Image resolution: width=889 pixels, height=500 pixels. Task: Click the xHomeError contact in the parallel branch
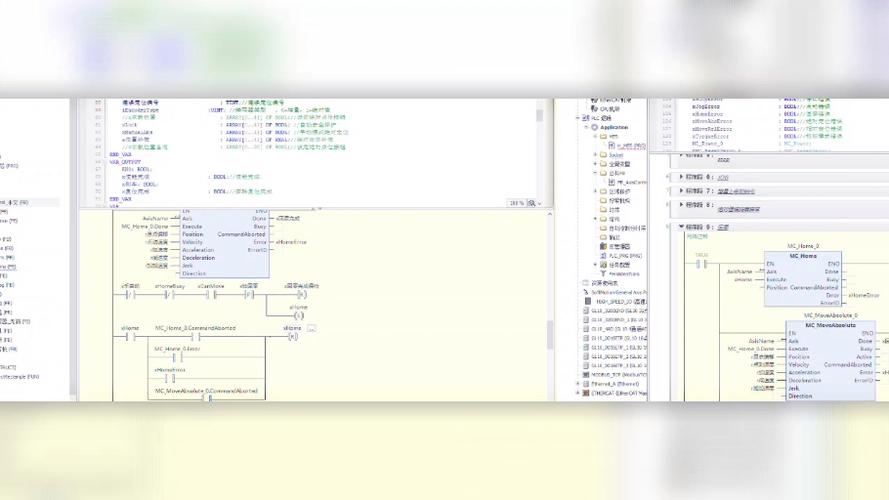(170, 379)
